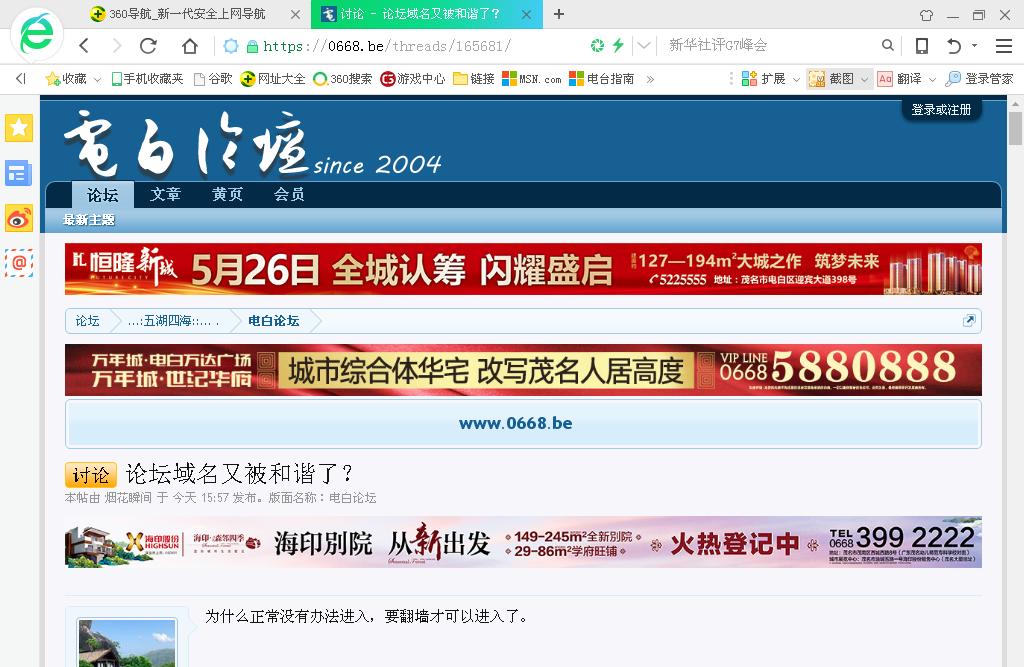Viewport: 1024px width, 667px height.
Task: Expand the address bar history dropdown
Action: coord(644,46)
